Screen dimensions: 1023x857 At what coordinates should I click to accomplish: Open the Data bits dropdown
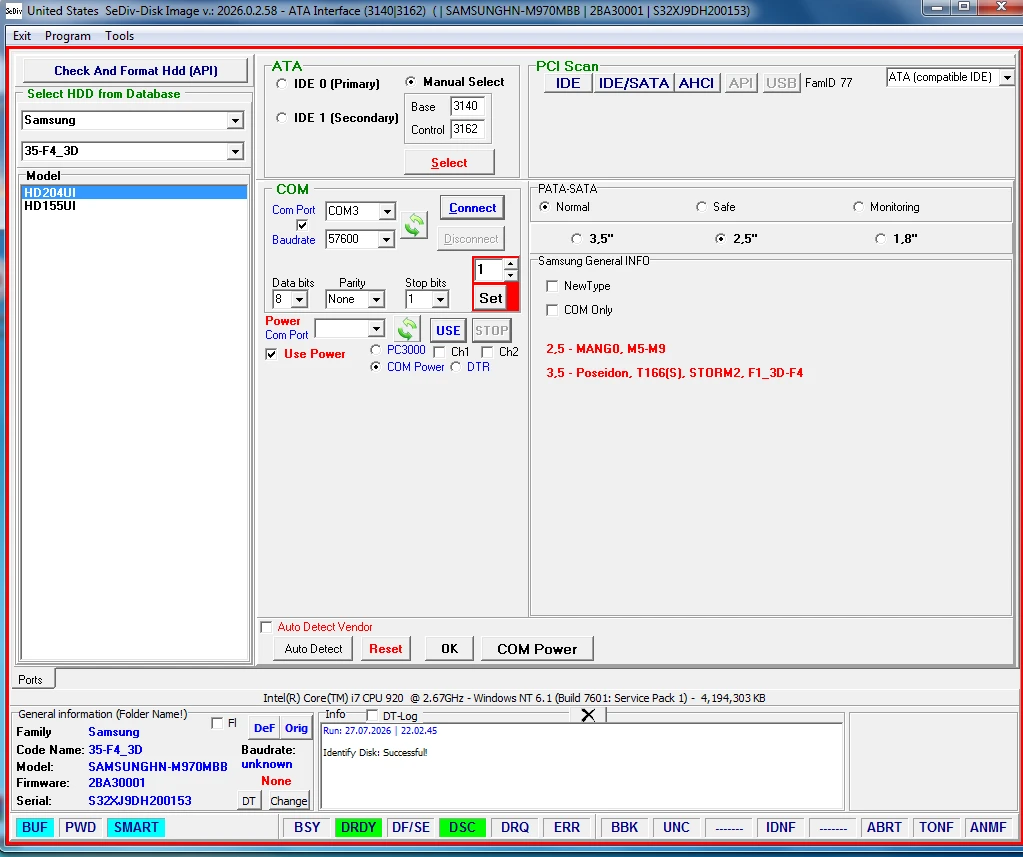click(299, 299)
